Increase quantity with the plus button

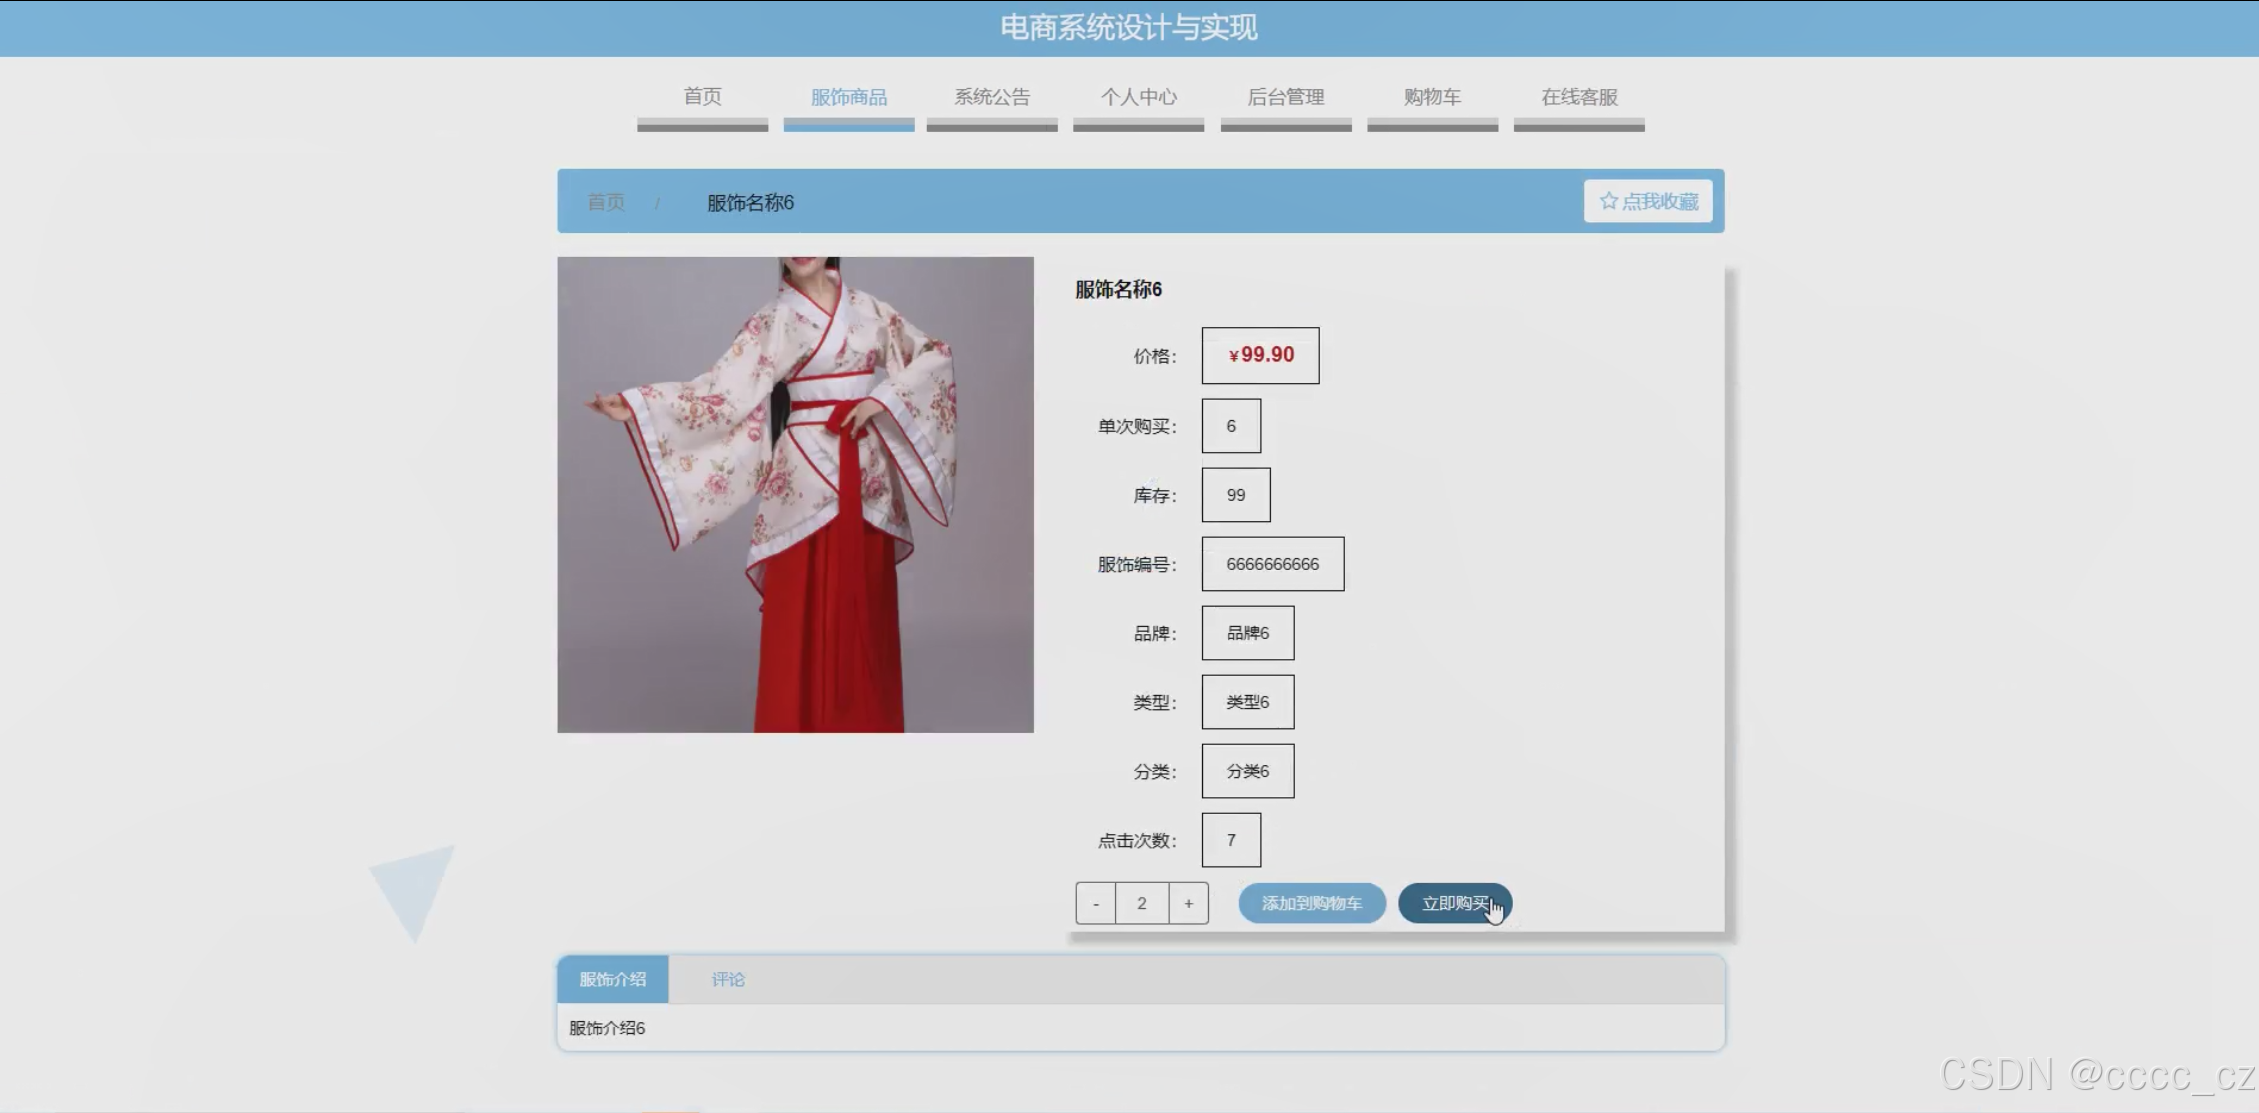point(1188,903)
